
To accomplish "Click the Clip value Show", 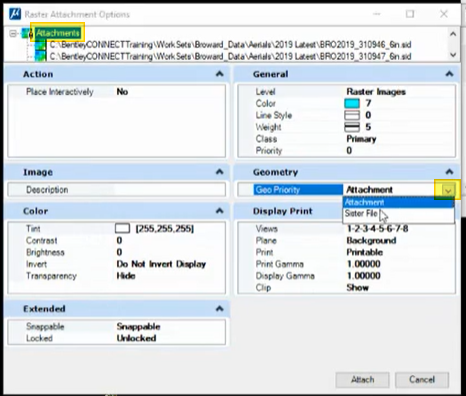I will click(358, 288).
